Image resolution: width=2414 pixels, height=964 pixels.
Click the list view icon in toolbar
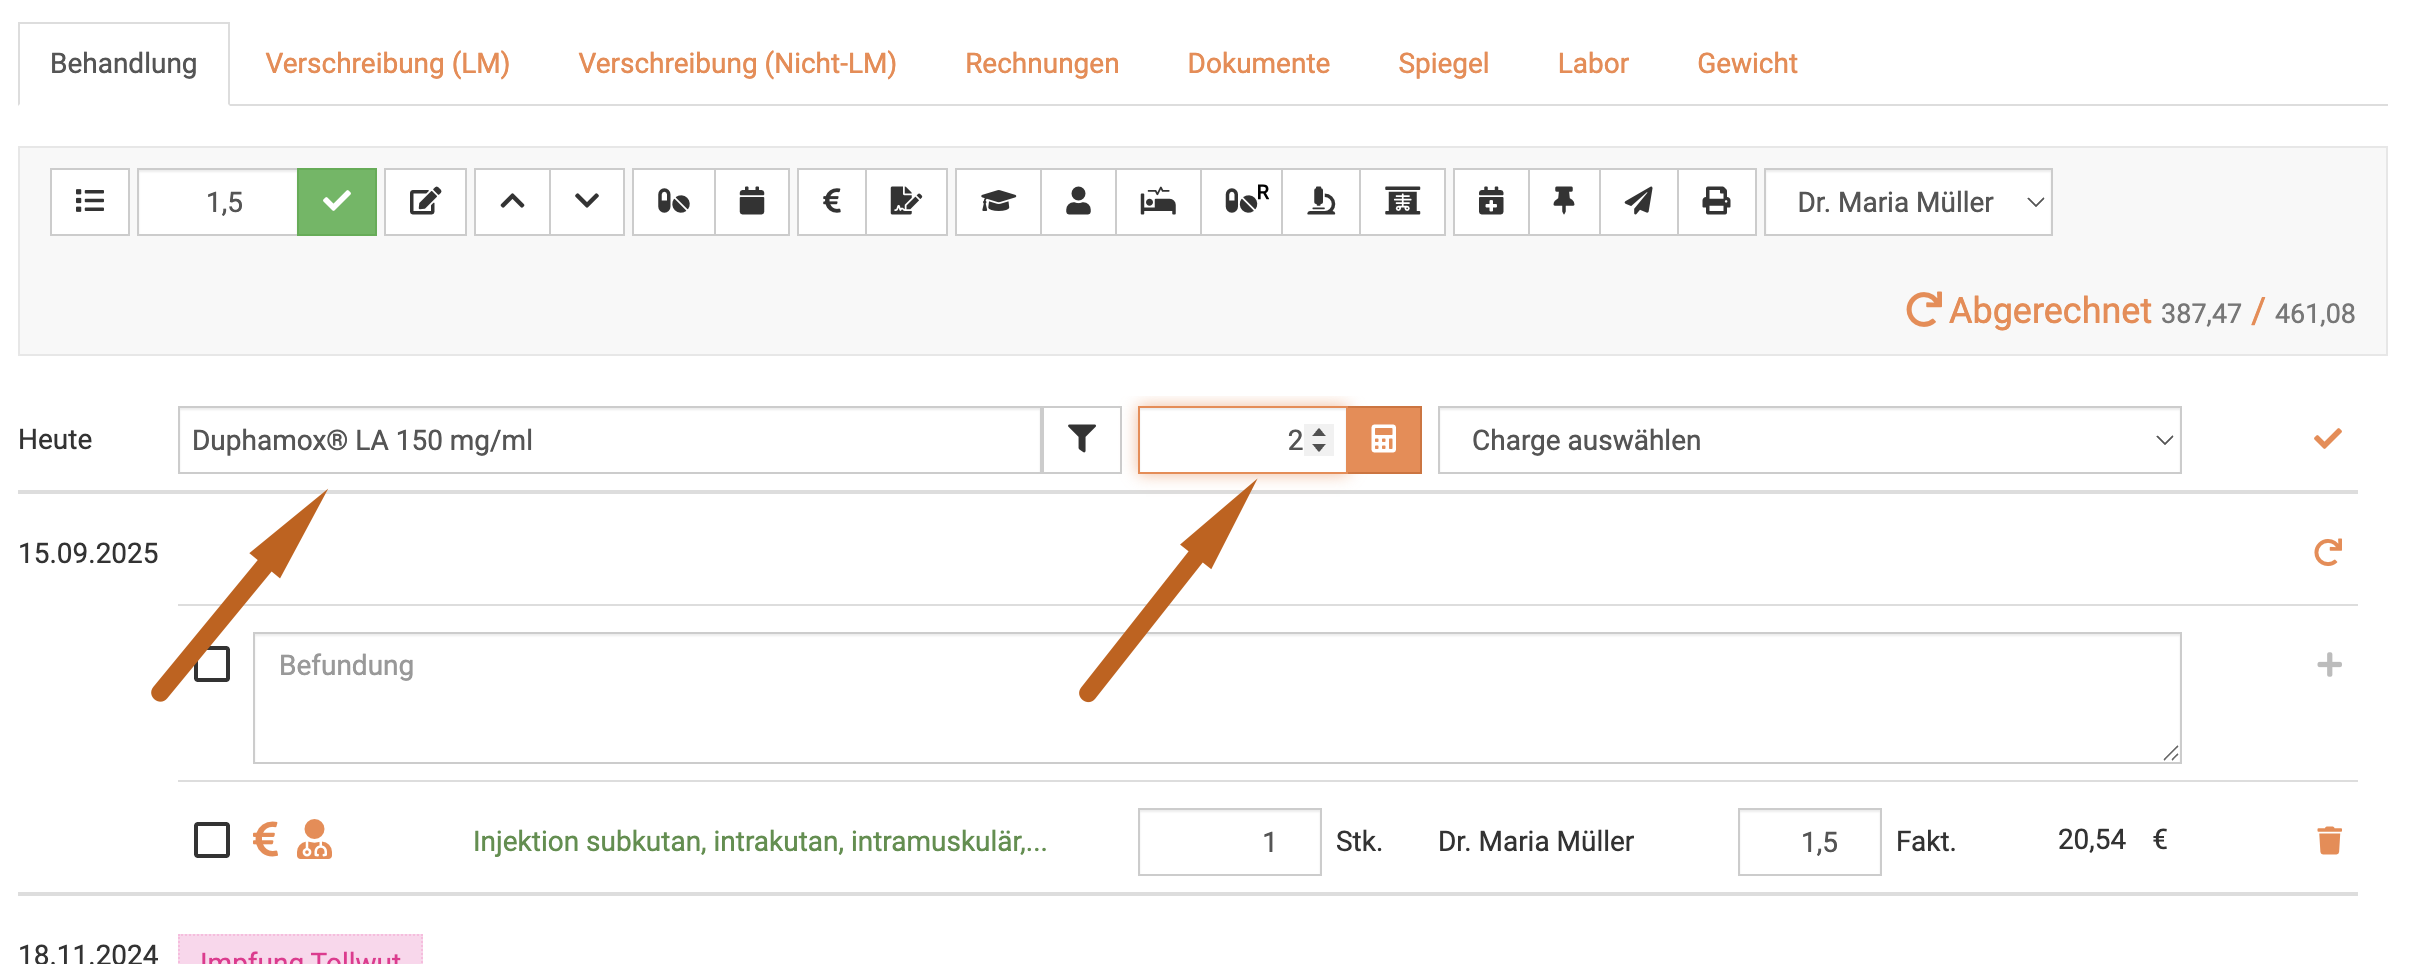coord(90,202)
